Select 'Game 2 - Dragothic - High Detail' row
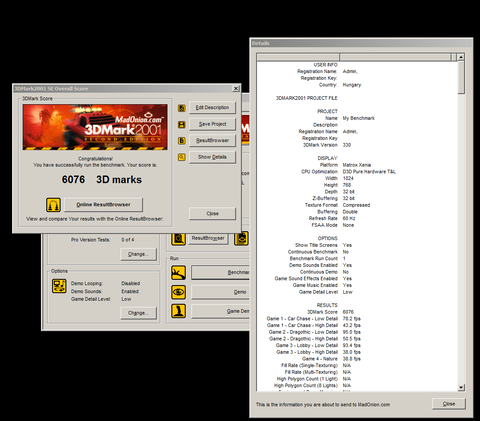This screenshot has width=480, height=421. pos(315,339)
